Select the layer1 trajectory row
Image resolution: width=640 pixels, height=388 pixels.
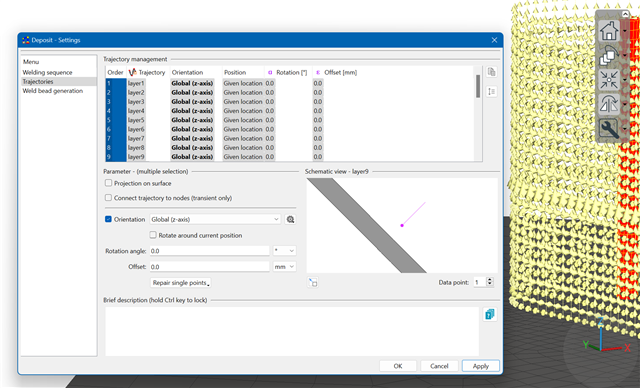click(136, 83)
